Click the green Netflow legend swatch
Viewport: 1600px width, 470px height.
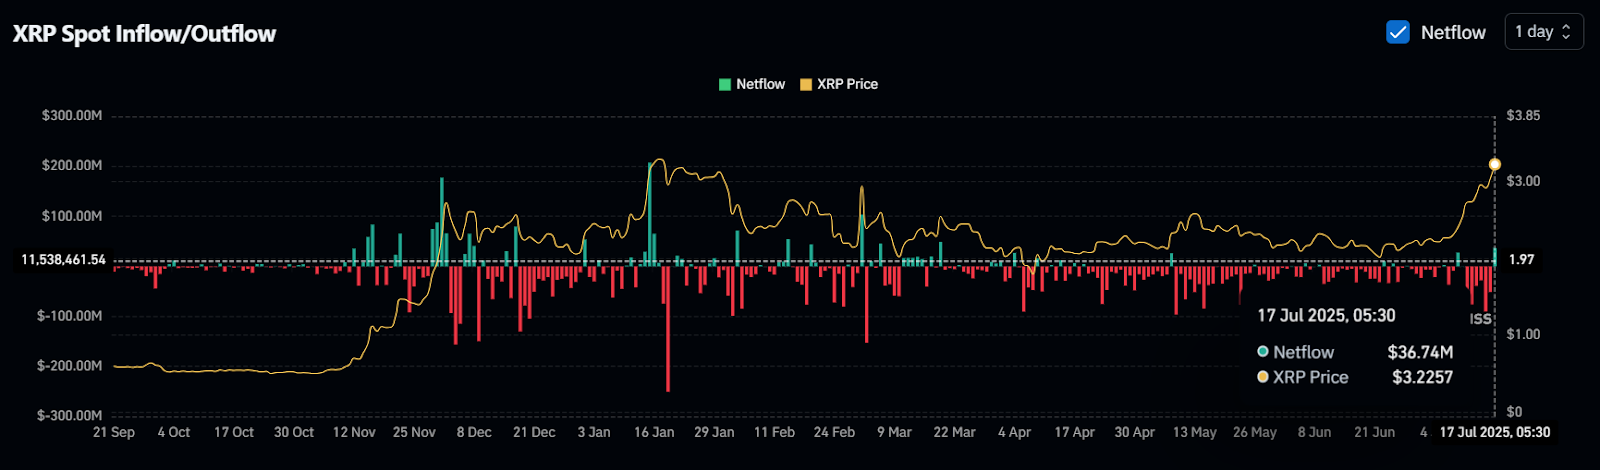coord(725,84)
